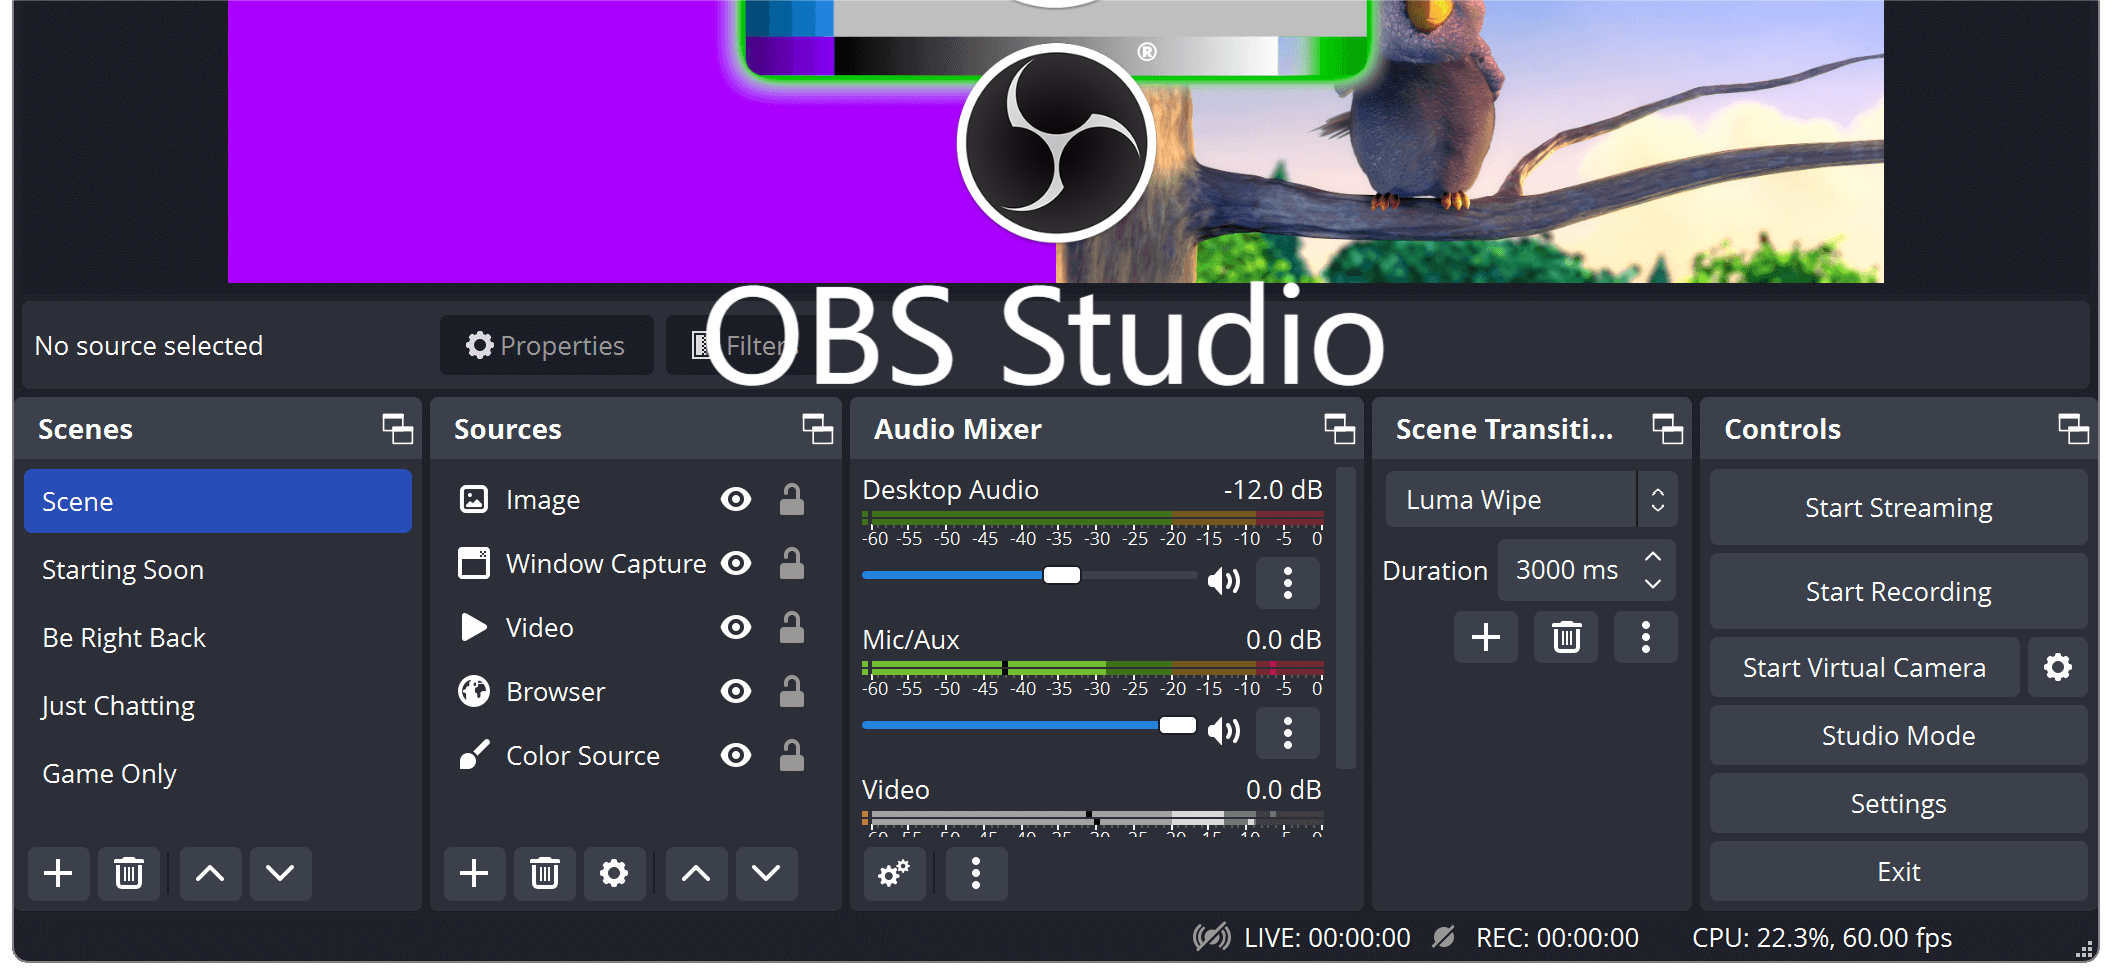The width and height of the screenshot is (2112, 975).
Task: Open source properties gear in the Sources toolbar
Action: pos(614,873)
